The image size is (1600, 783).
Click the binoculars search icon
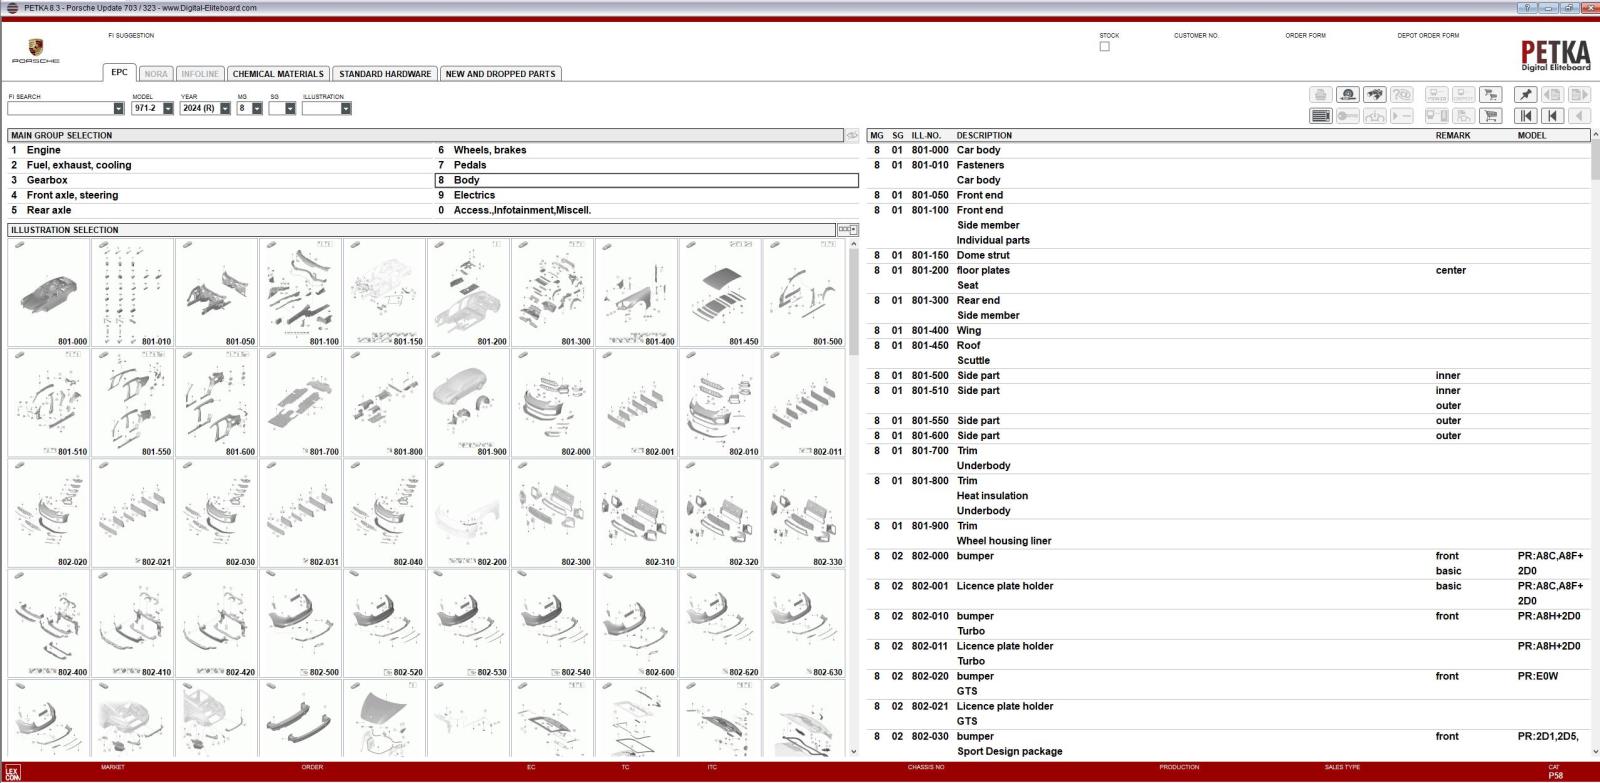click(1375, 94)
